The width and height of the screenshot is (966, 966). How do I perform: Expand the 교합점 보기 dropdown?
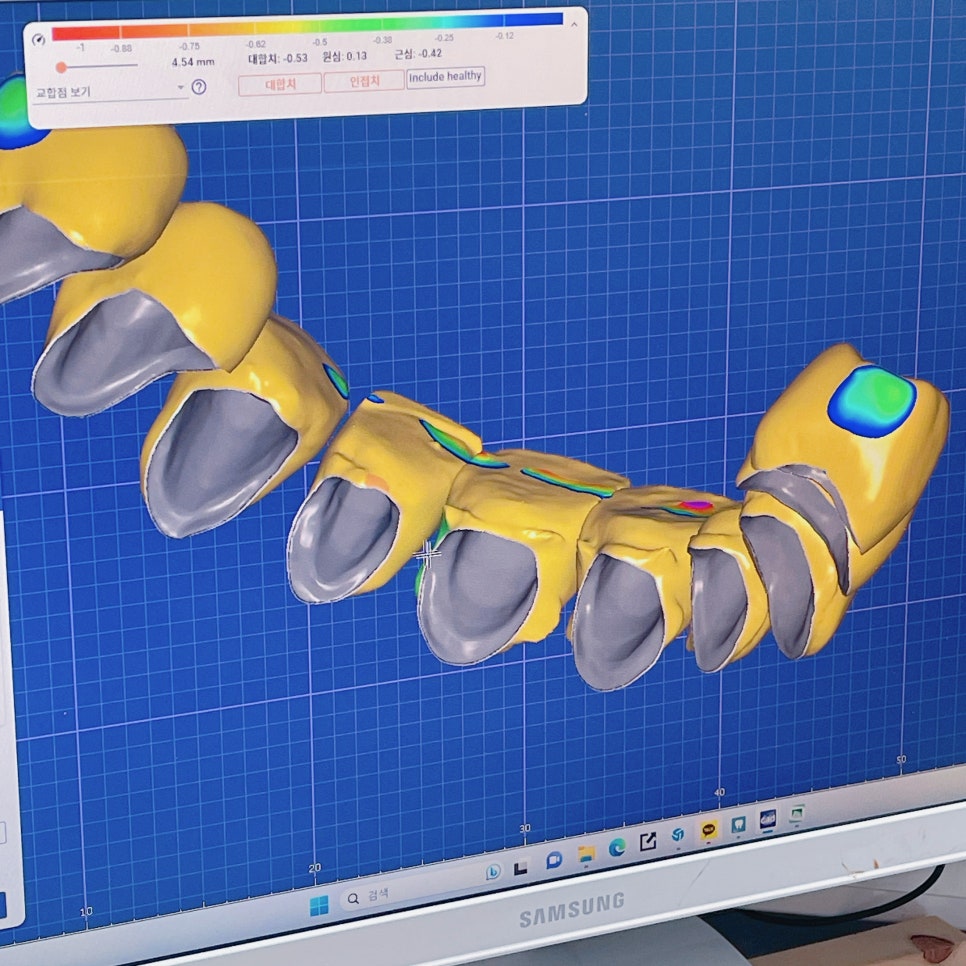[x=108, y=91]
